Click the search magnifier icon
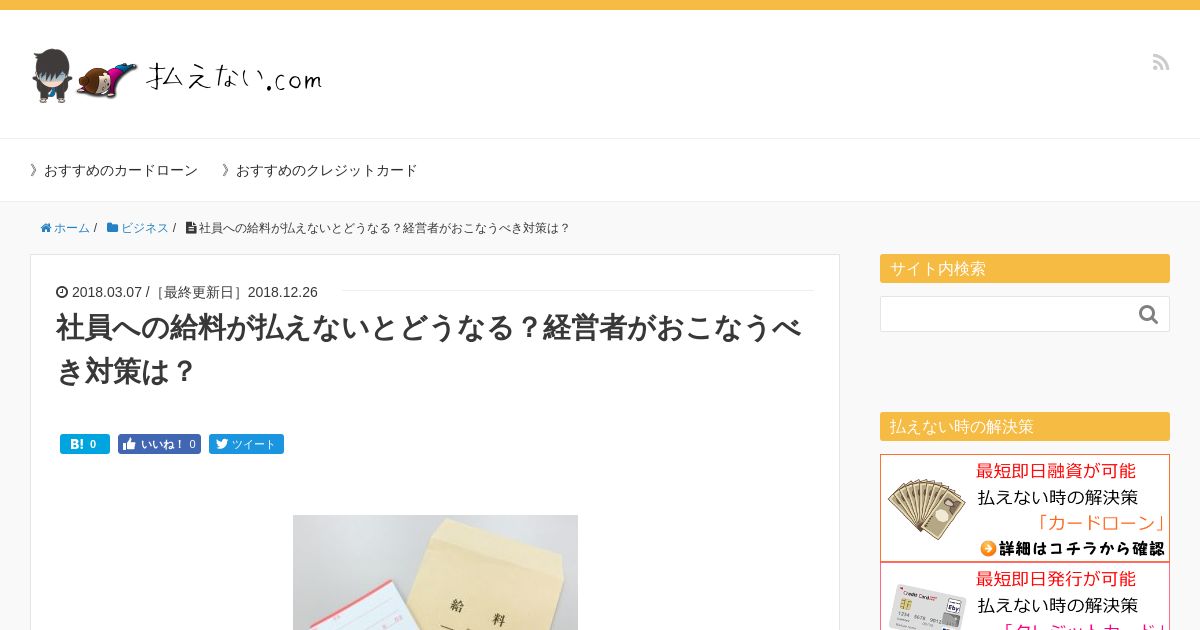This screenshot has width=1200, height=630. (x=1148, y=314)
